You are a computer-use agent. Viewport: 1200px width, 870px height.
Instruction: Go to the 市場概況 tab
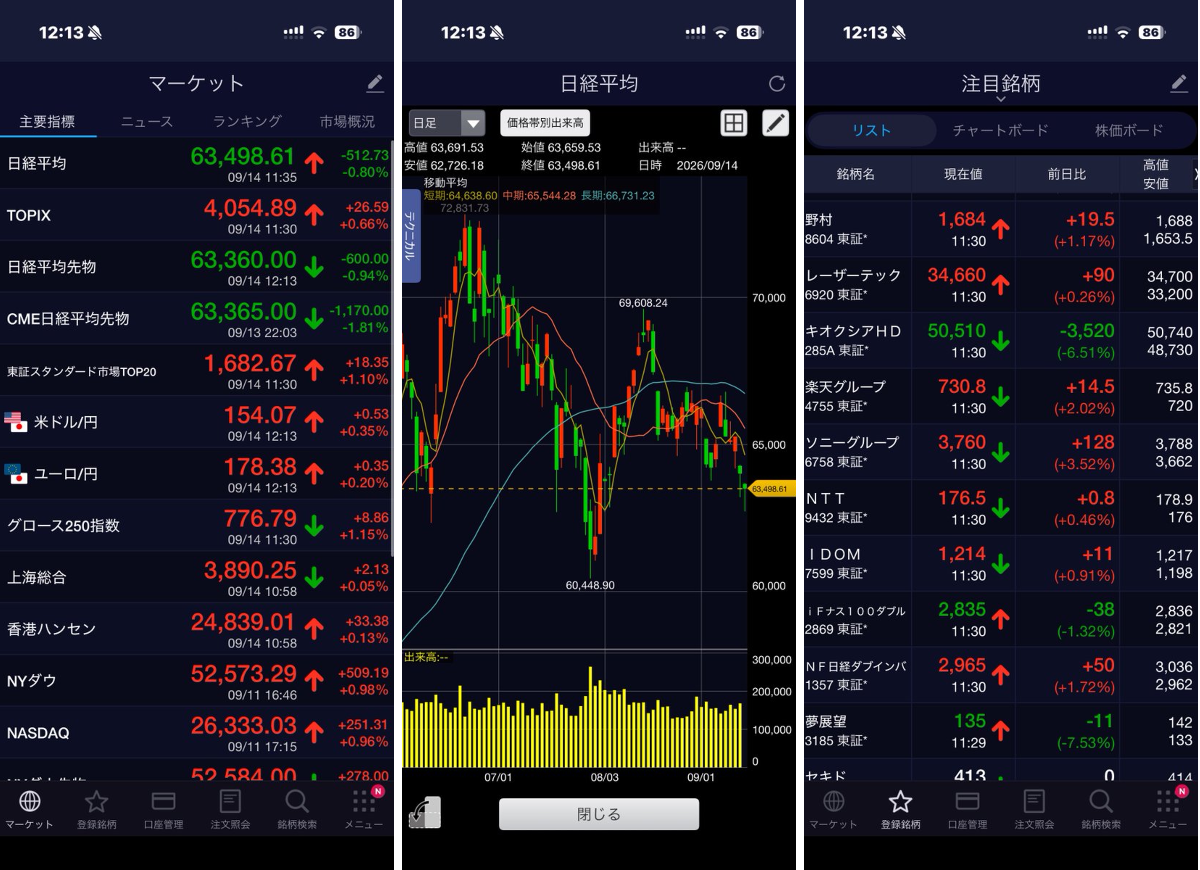(347, 121)
